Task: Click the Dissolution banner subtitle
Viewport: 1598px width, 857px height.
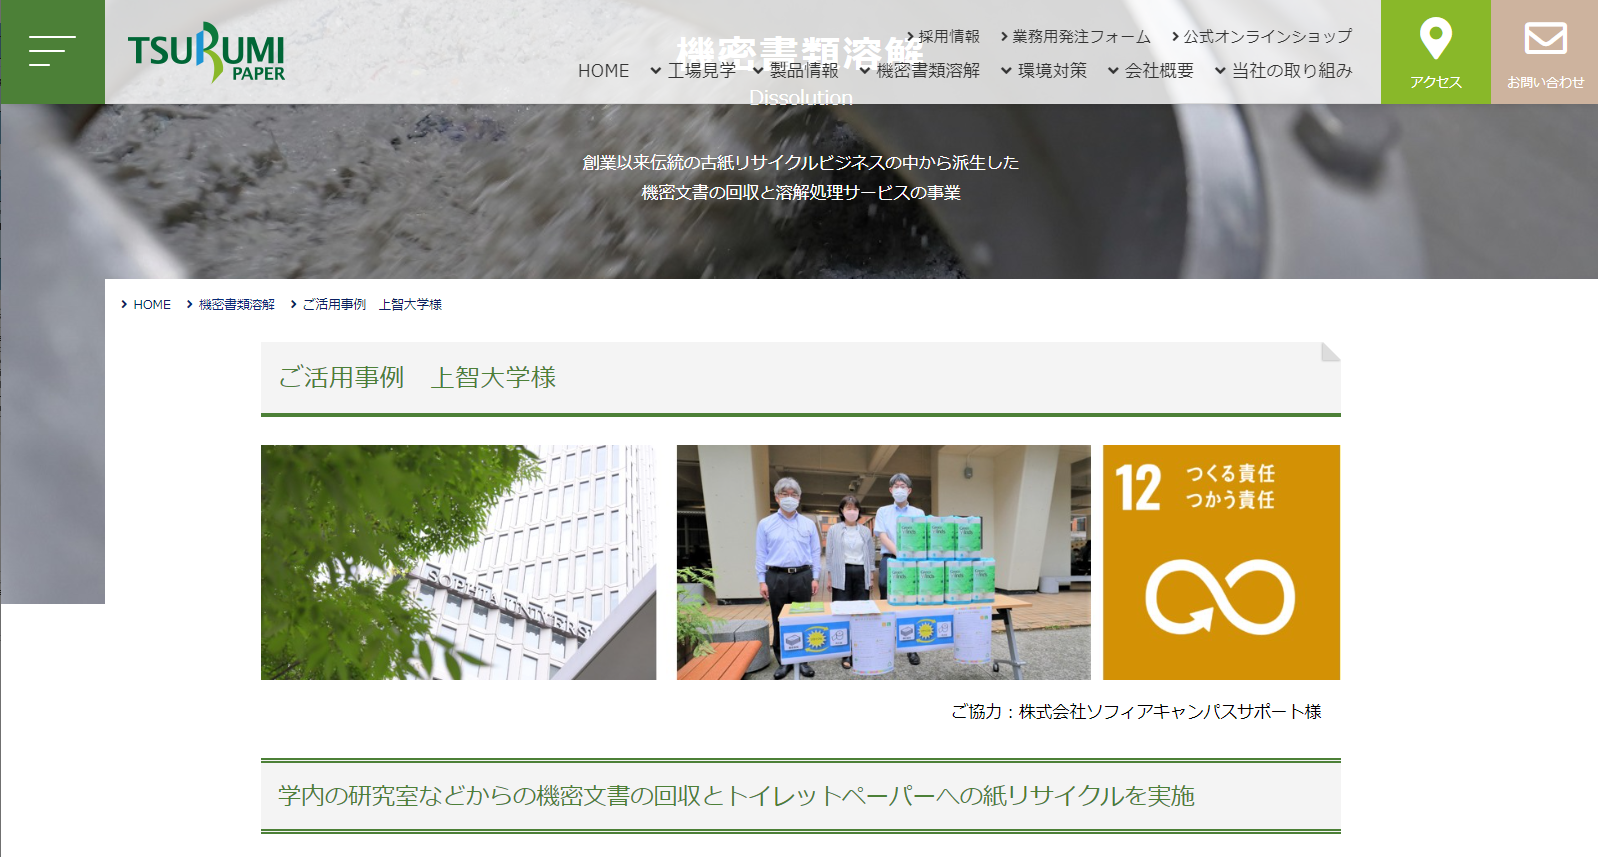Action: pos(800,98)
